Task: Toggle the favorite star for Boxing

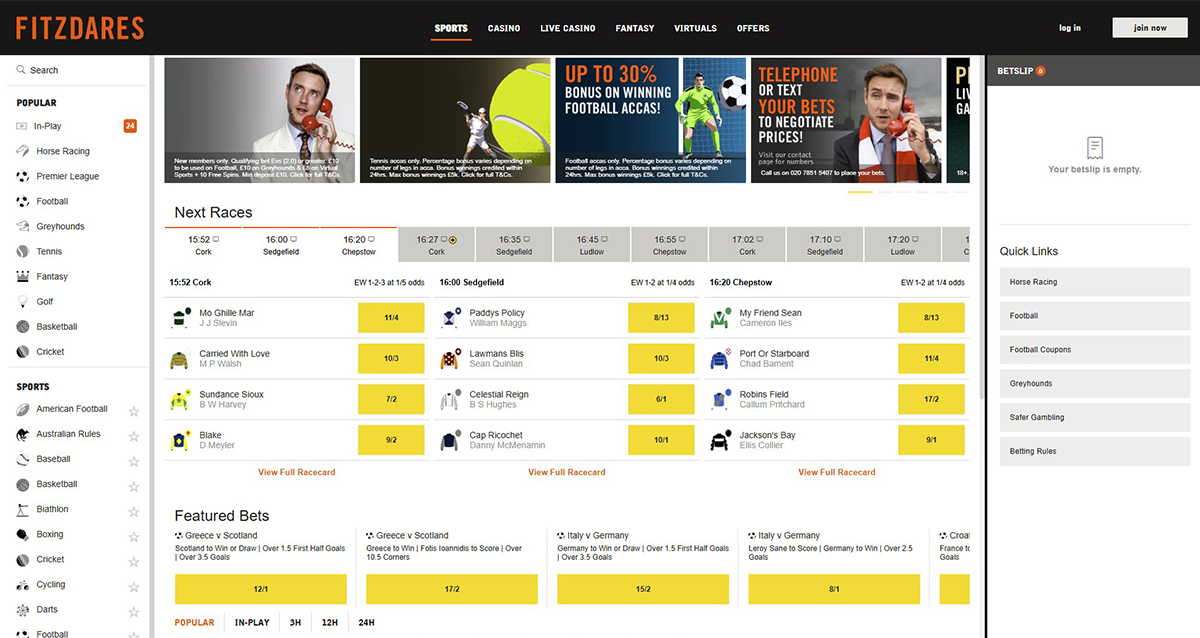Action: tap(134, 535)
